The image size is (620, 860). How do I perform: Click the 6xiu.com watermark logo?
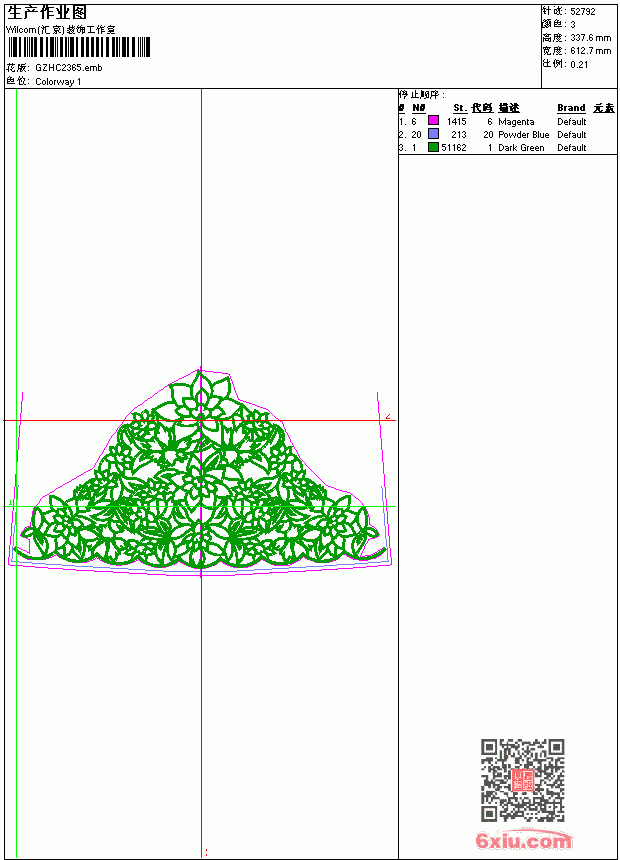pyautogui.click(x=523, y=840)
